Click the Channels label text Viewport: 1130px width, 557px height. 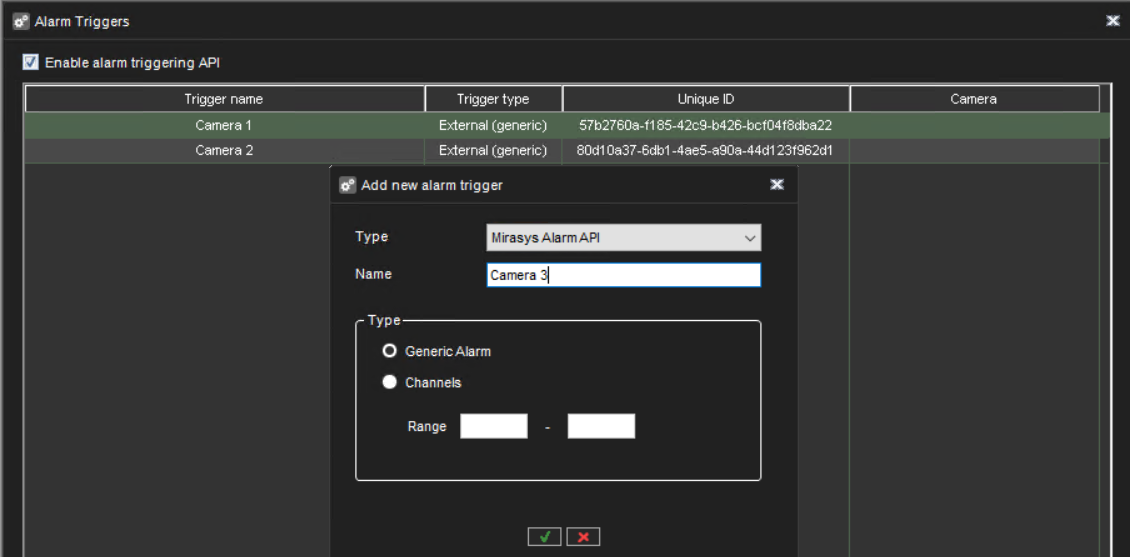[x=433, y=383]
